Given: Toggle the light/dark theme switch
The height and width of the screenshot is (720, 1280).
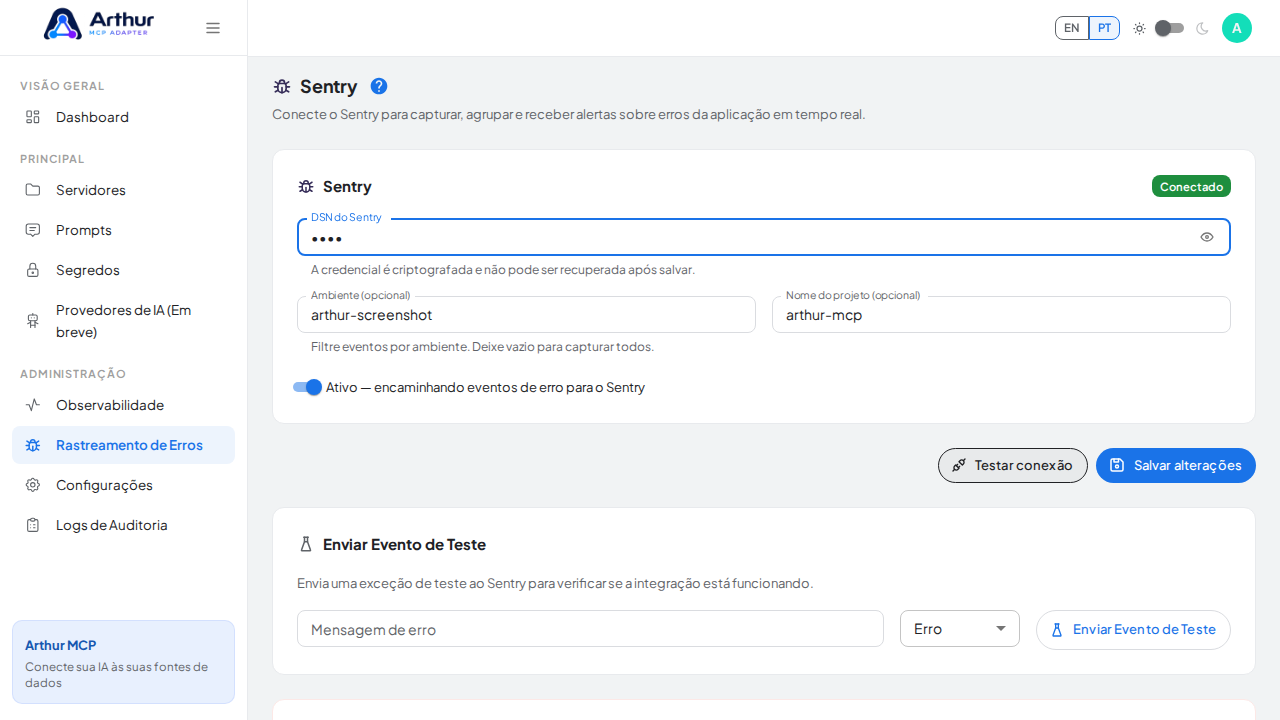Looking at the screenshot, I should pyautogui.click(x=1169, y=28).
